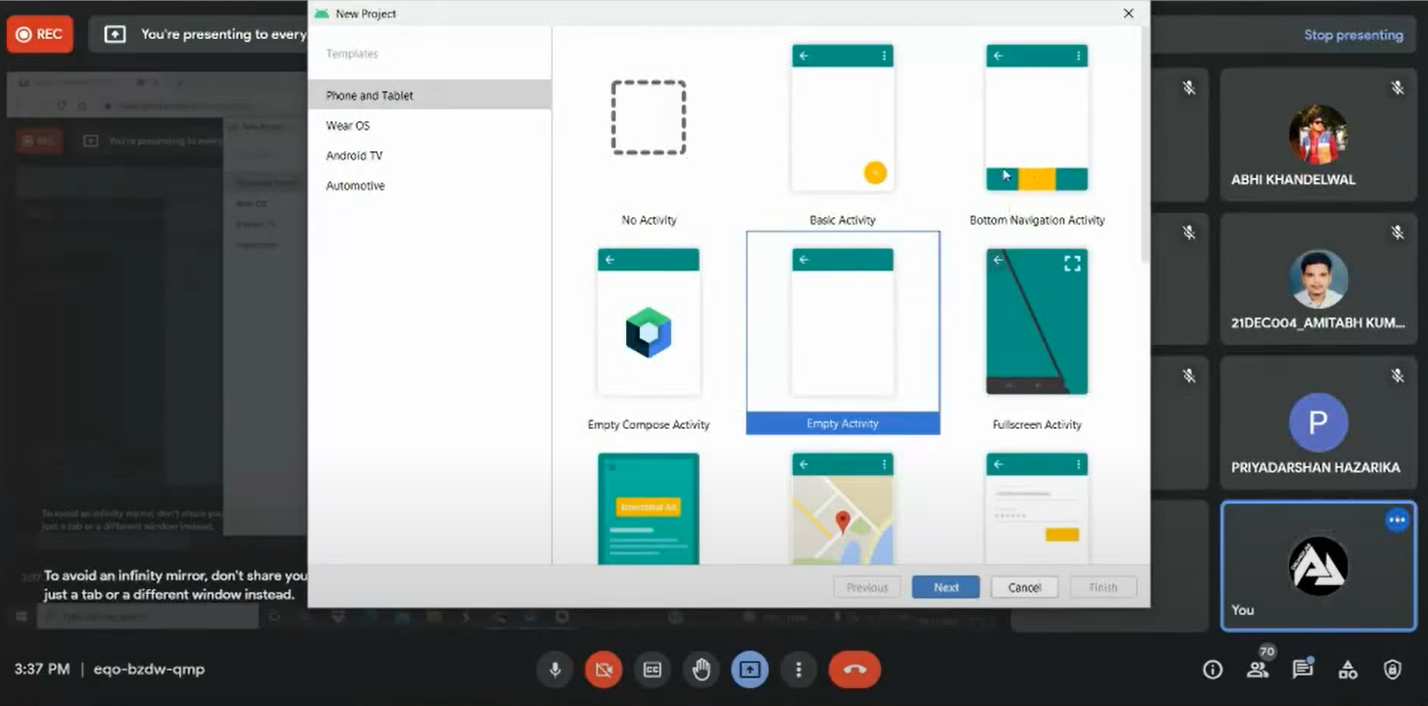
Task: Click Next in New Project dialog
Action: (946, 587)
